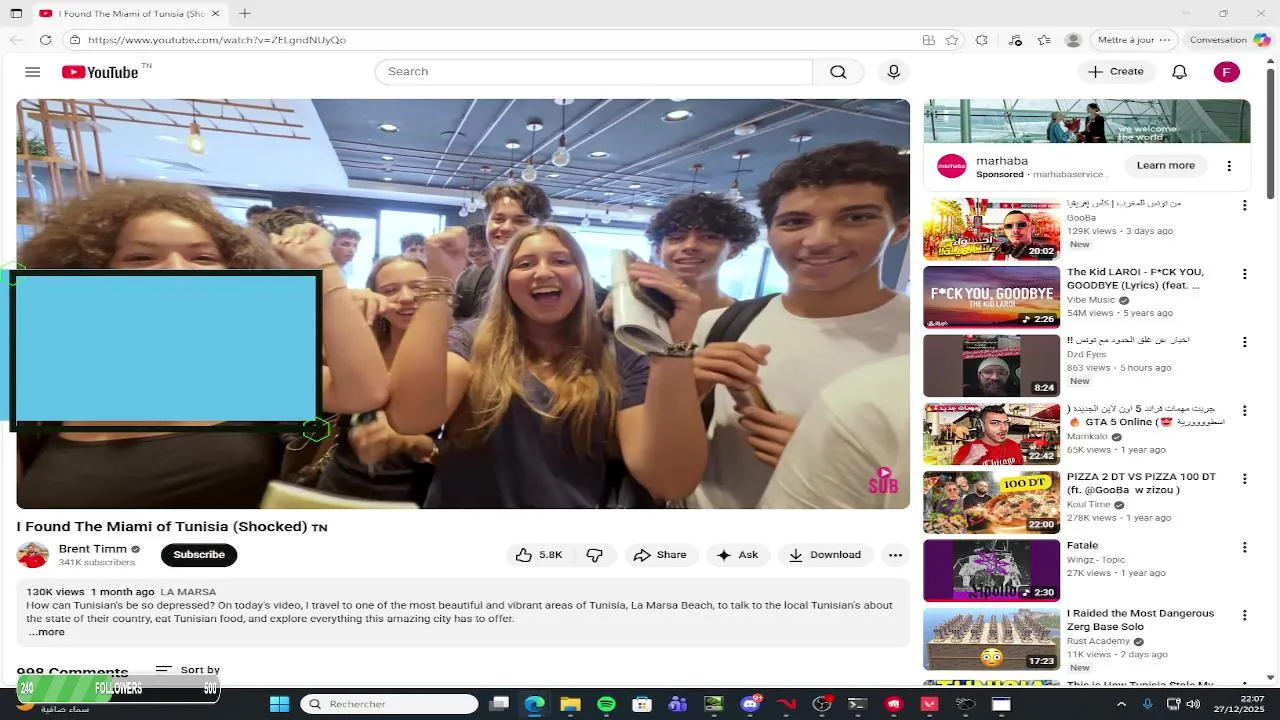Open PIZZA 2 DT VS PIZZA thumbnail
Viewport: 1280px width, 720px height.
(991, 502)
